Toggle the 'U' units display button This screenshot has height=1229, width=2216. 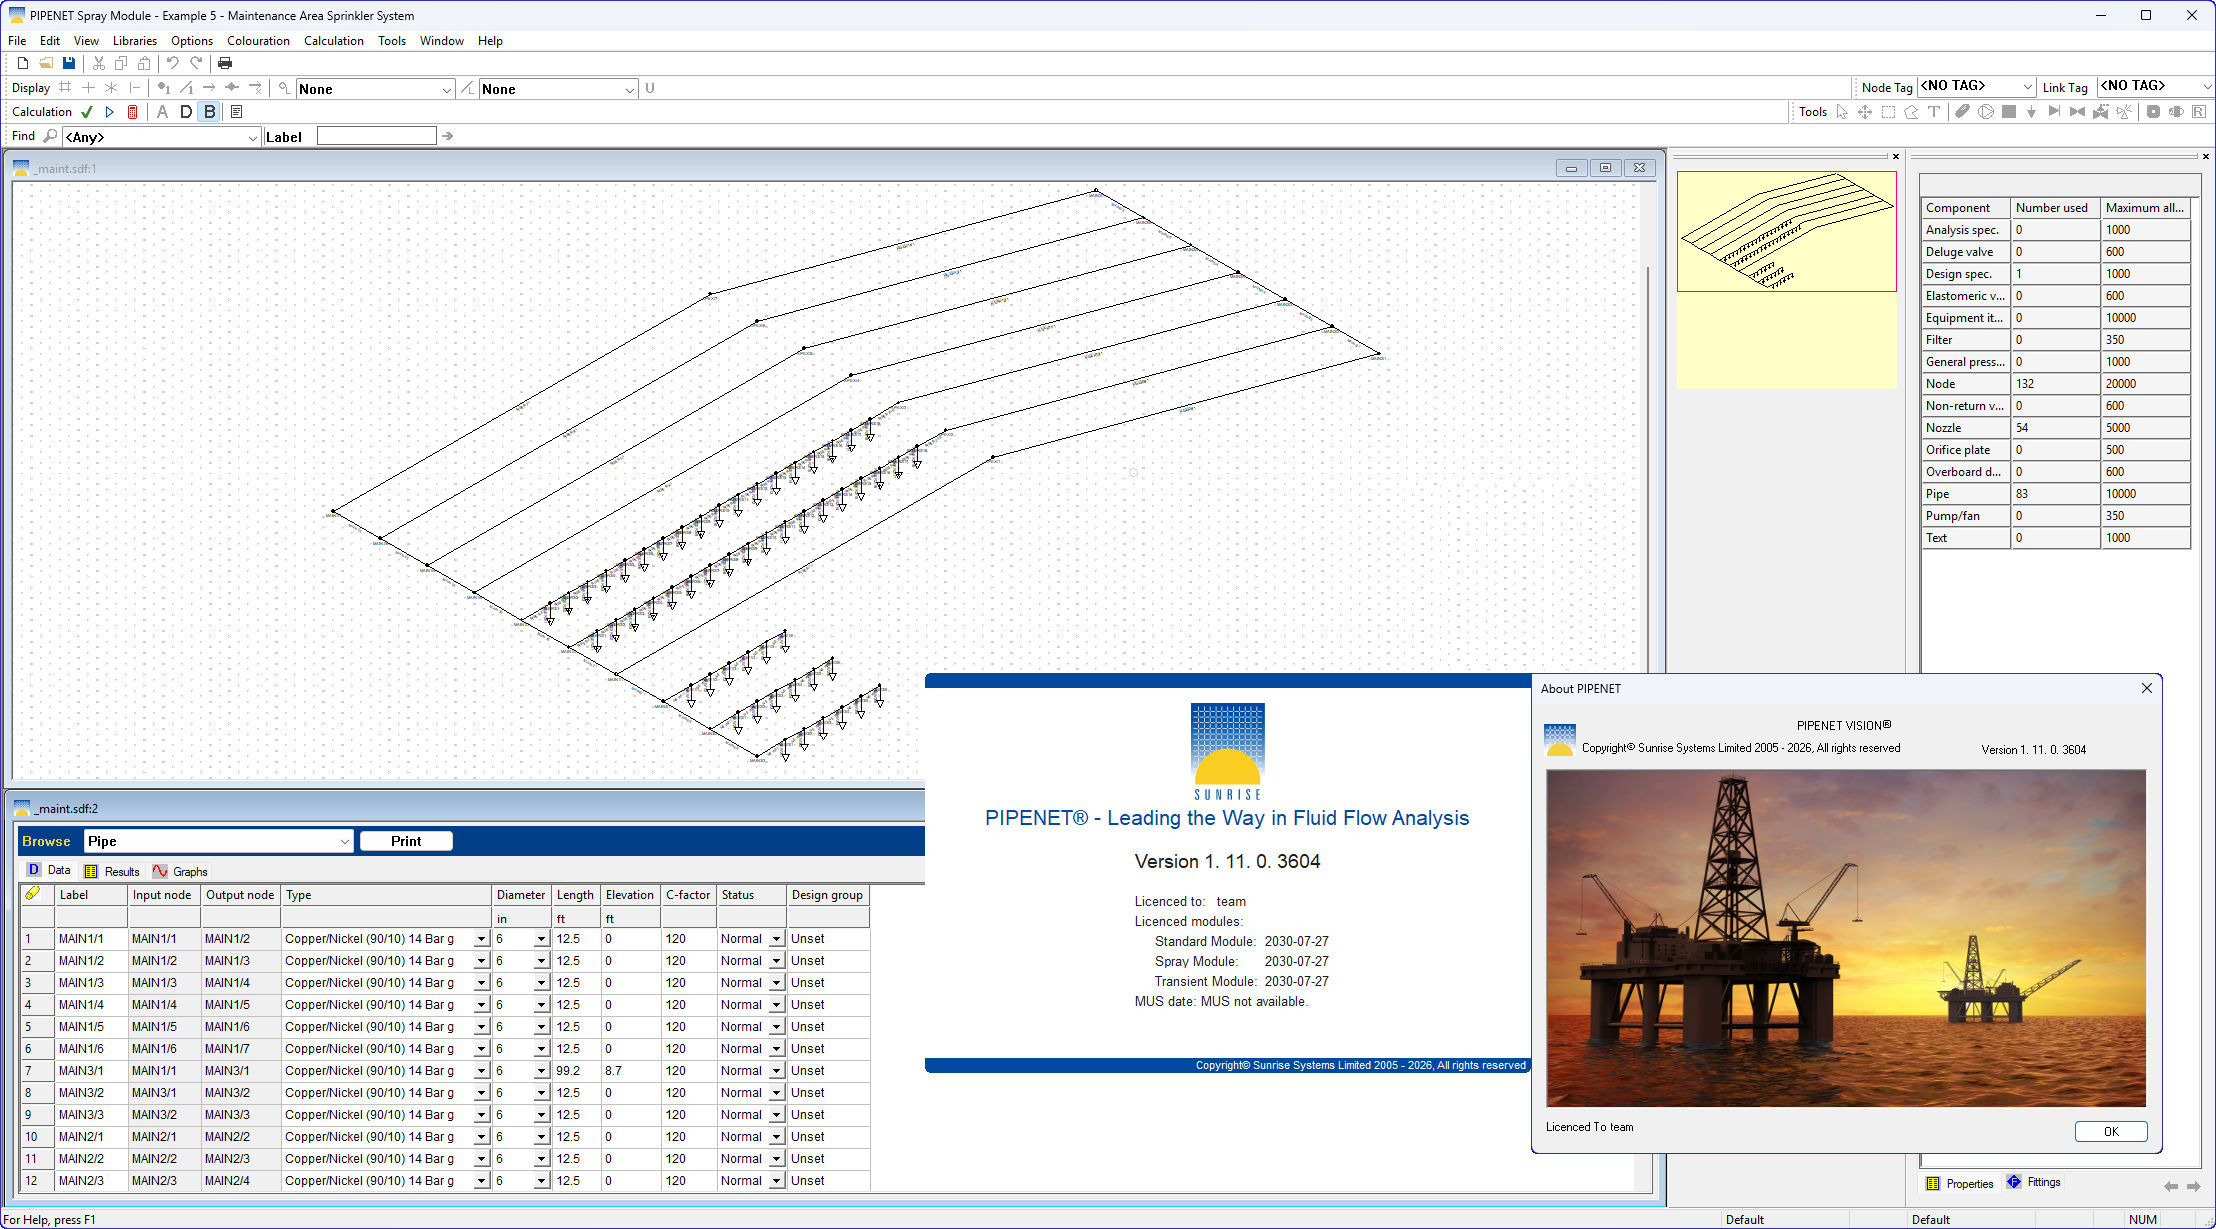click(x=650, y=88)
